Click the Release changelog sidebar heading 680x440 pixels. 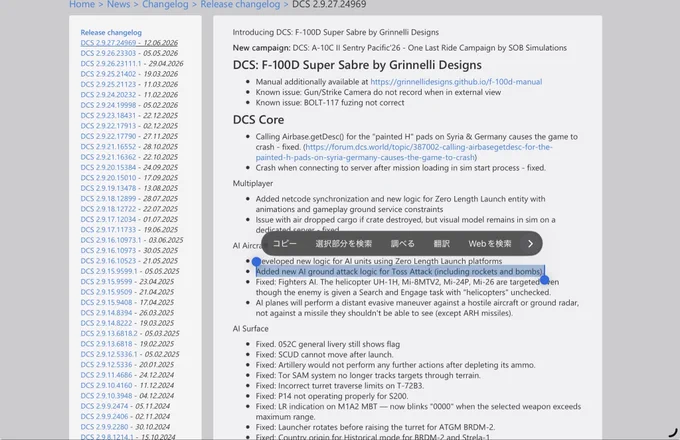[111, 33]
